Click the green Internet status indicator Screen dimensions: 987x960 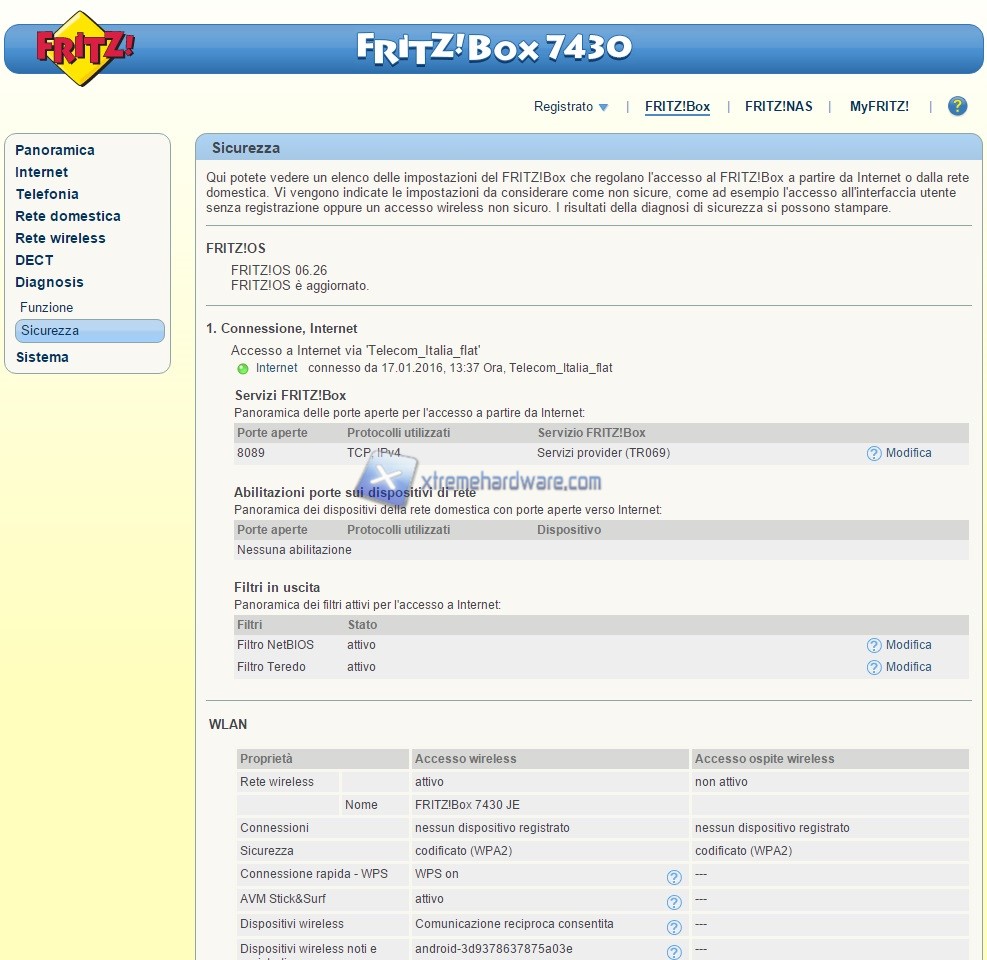[243, 369]
